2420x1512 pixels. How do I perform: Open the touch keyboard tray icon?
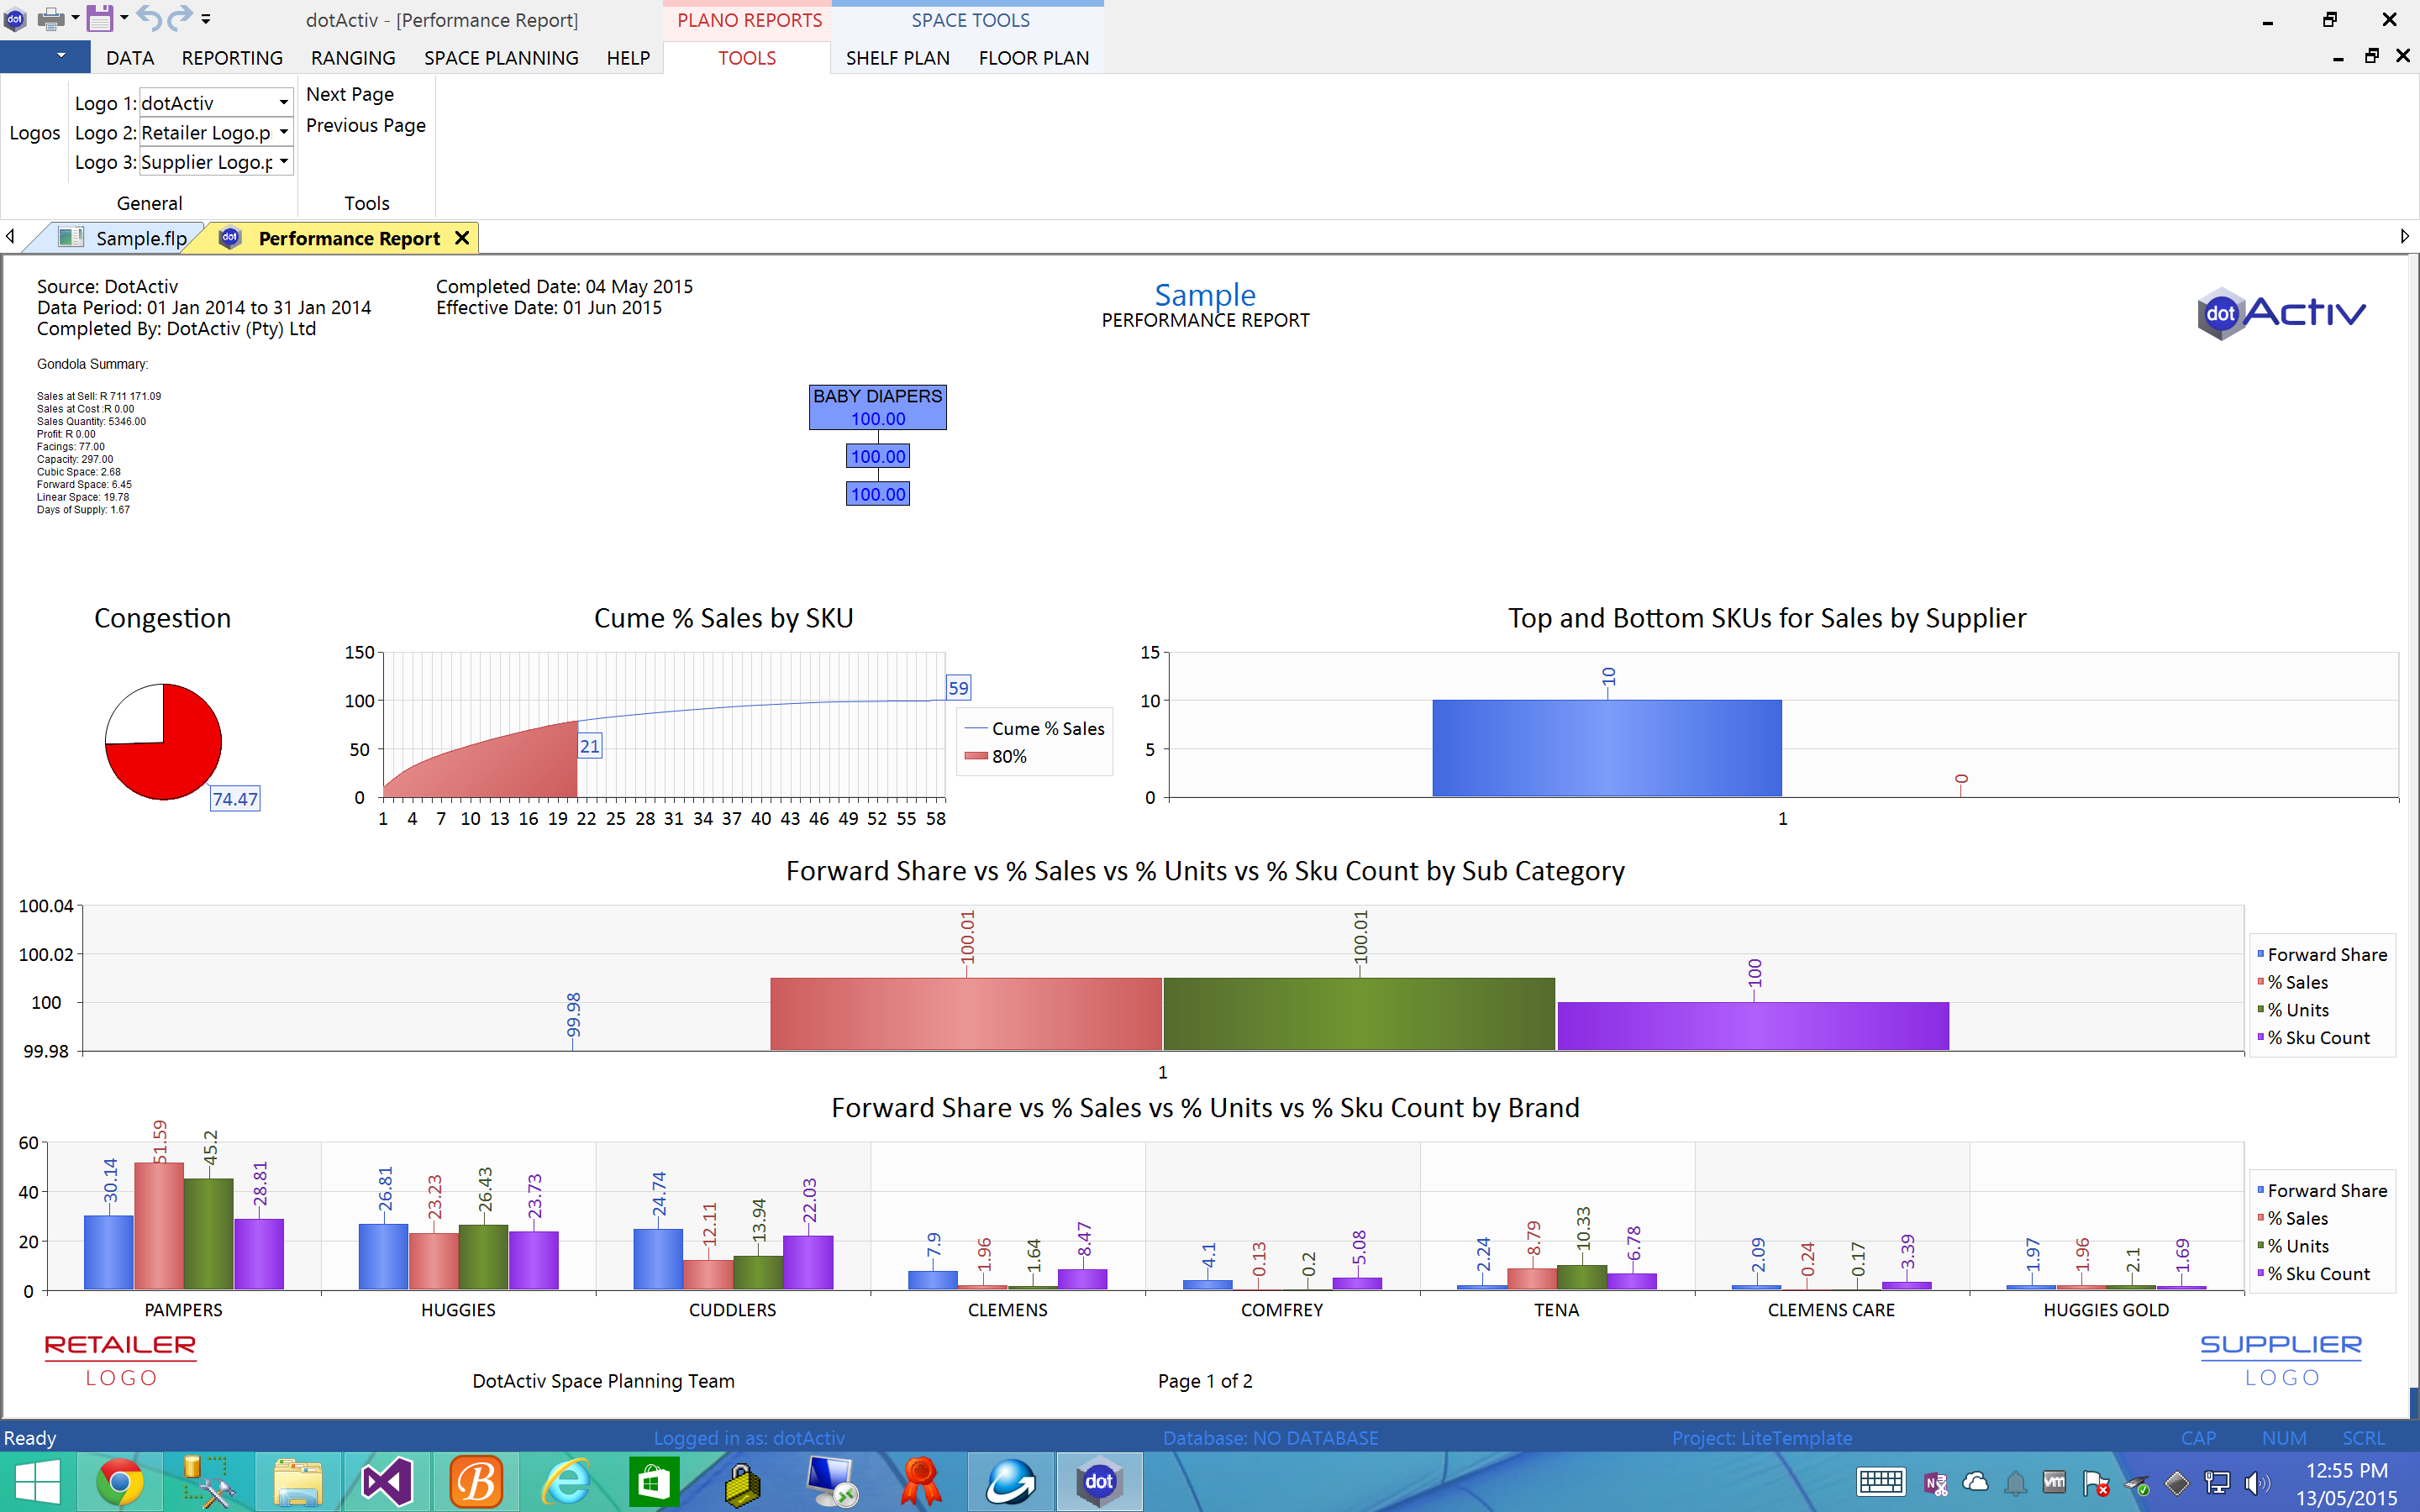pos(1880,1483)
